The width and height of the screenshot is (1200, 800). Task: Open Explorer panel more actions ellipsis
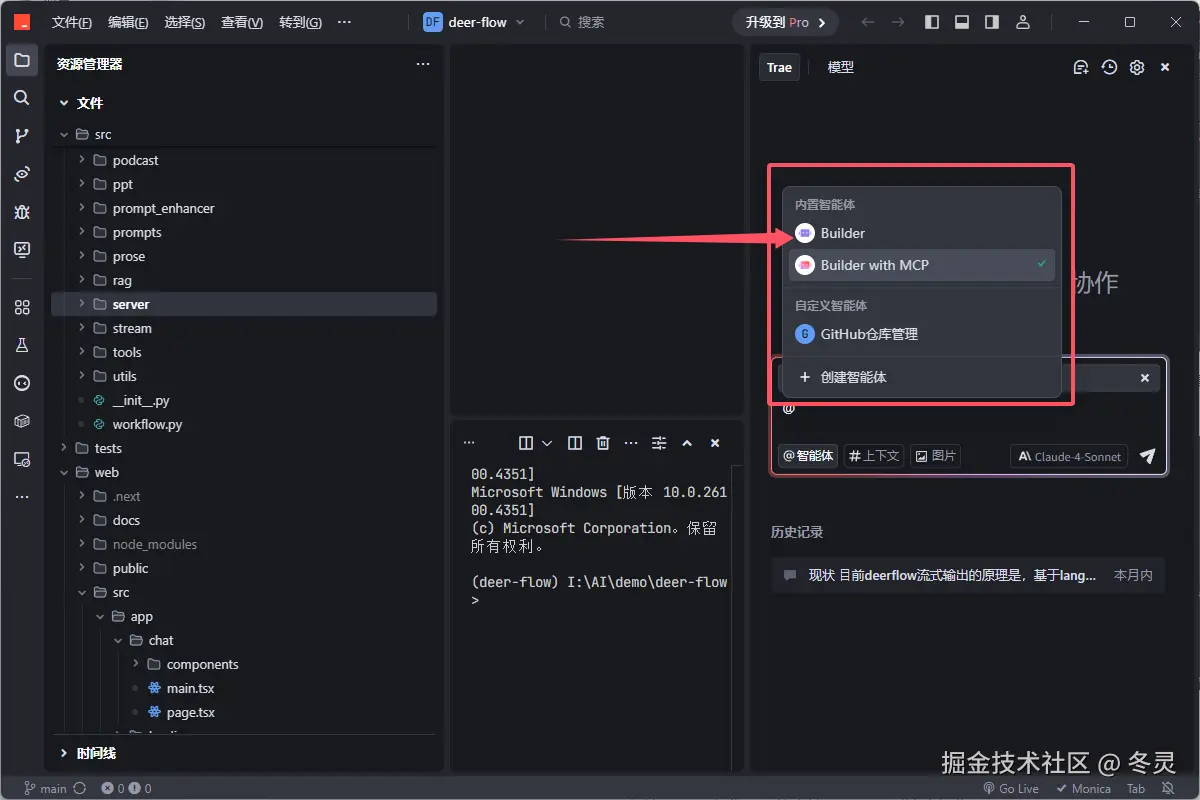(x=423, y=64)
